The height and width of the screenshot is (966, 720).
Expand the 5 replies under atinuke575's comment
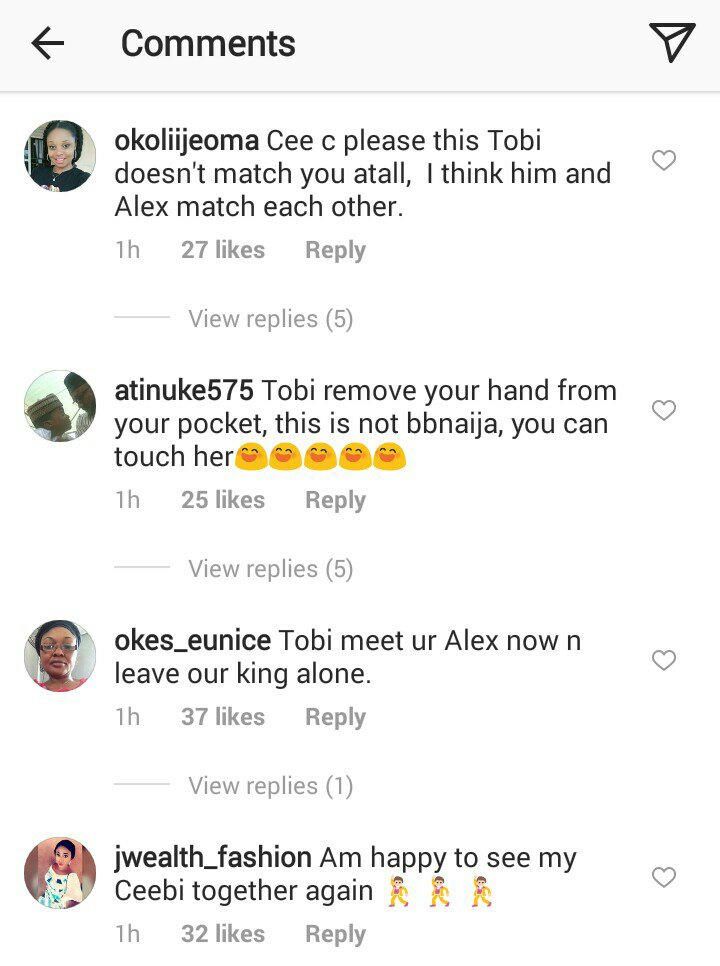[270, 569]
